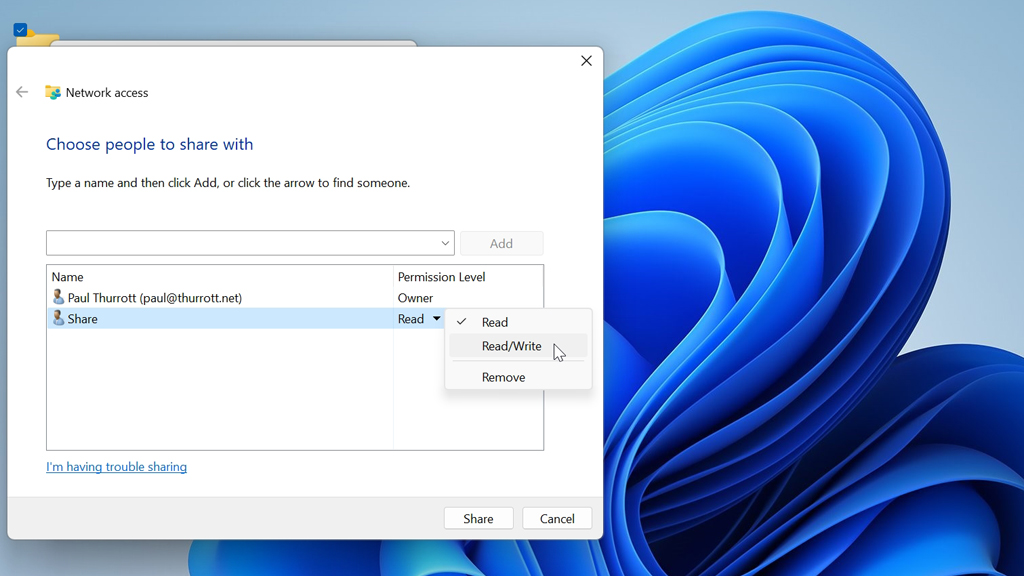Click the folder icon behind the dialog
Viewport: 1024px width, 576px height.
pyautogui.click(x=40, y=39)
